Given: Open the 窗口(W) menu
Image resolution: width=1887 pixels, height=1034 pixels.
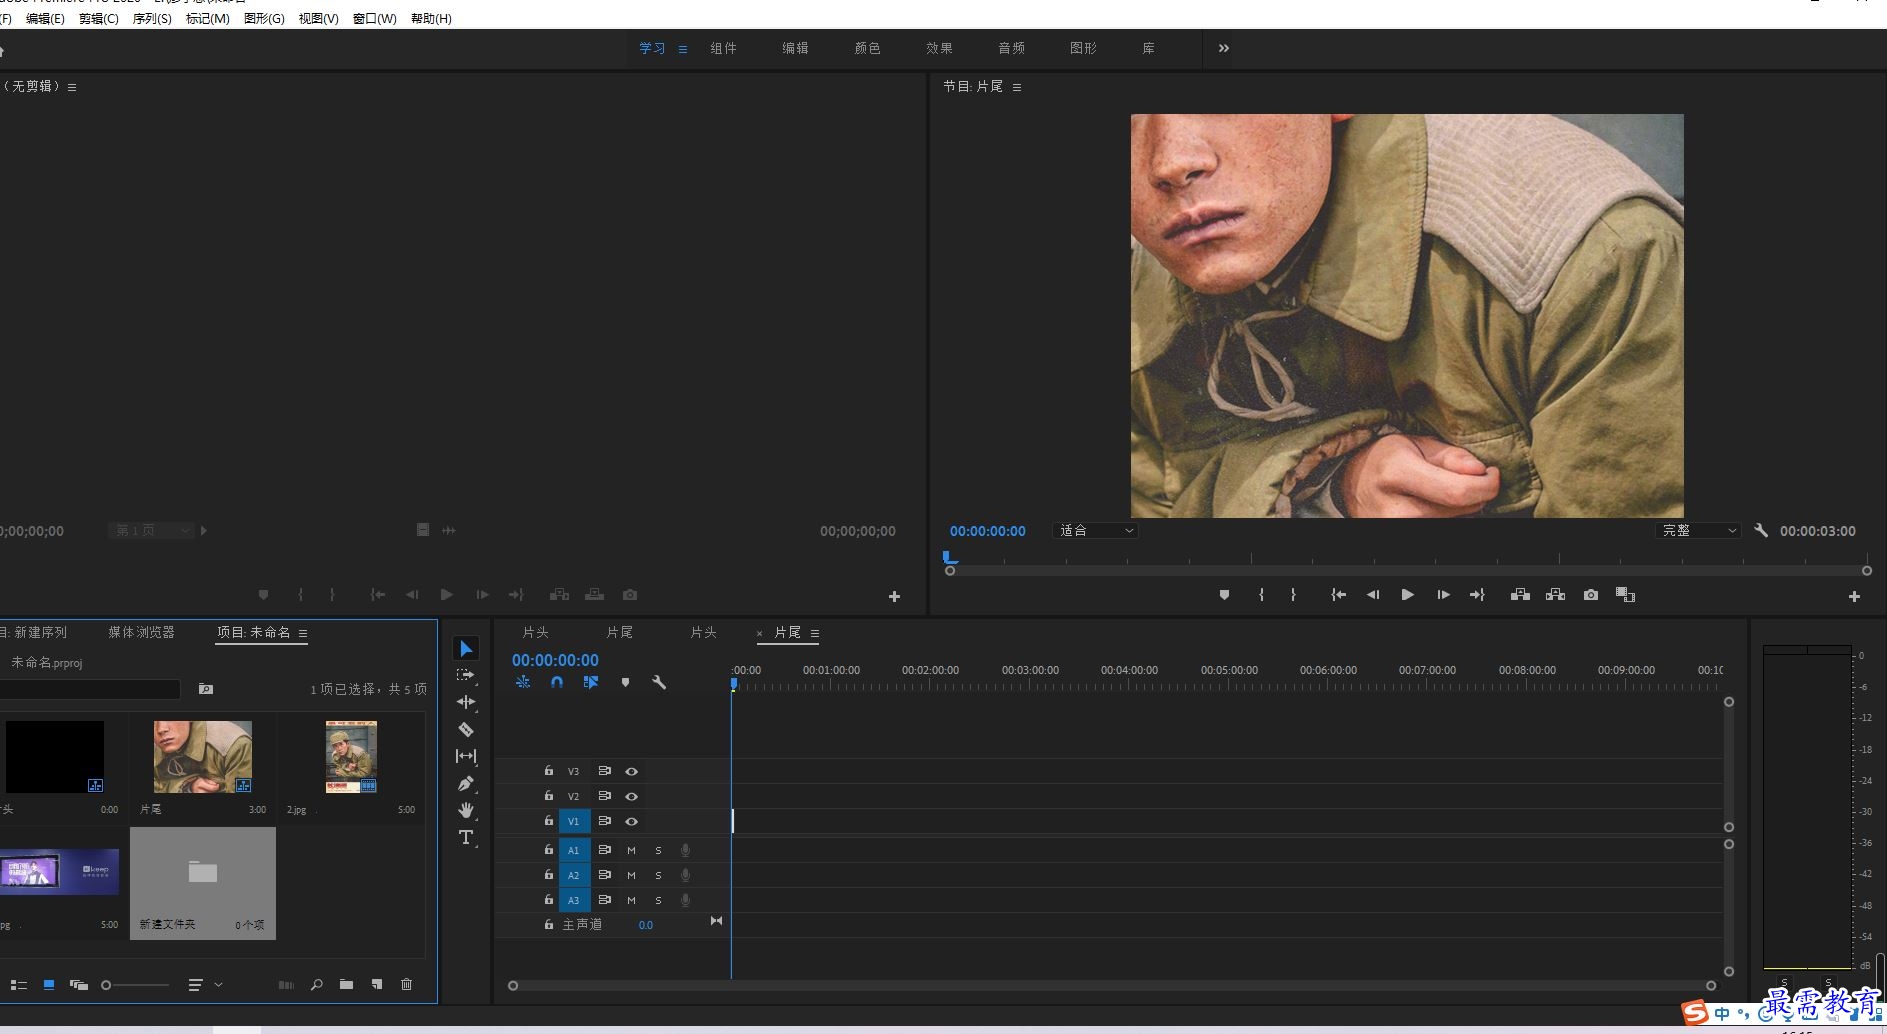Looking at the screenshot, I should click(x=374, y=18).
